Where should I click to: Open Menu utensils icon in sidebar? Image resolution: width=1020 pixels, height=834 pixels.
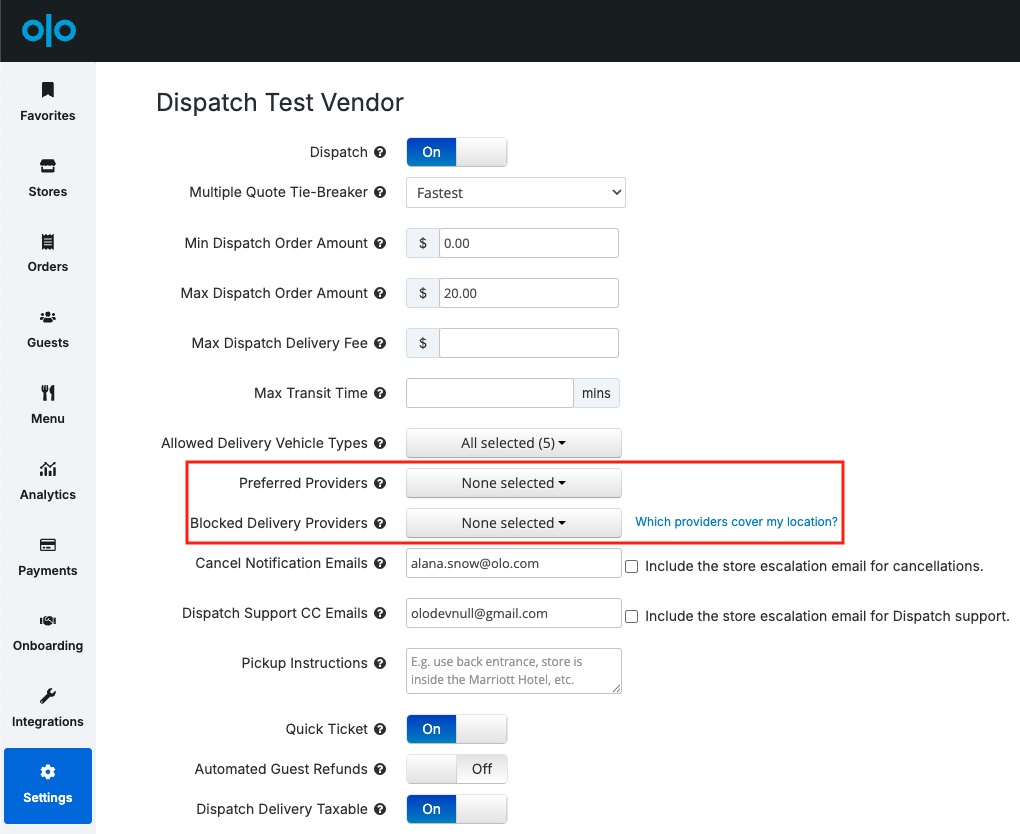pyautogui.click(x=47, y=393)
